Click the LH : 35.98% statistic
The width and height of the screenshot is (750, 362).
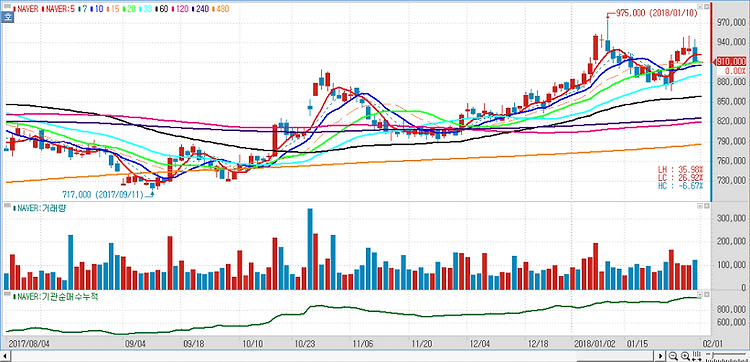[681, 169]
